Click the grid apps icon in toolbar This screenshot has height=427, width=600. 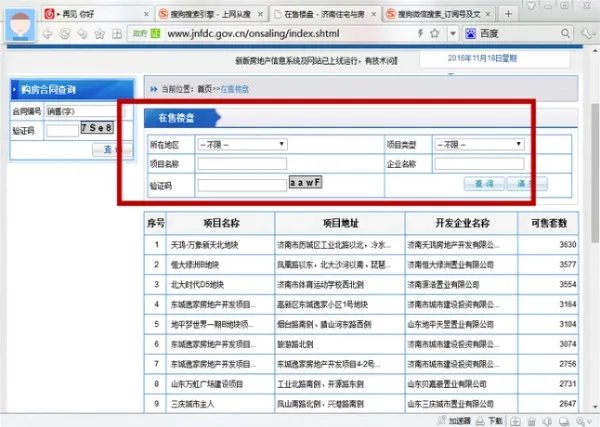point(117,34)
